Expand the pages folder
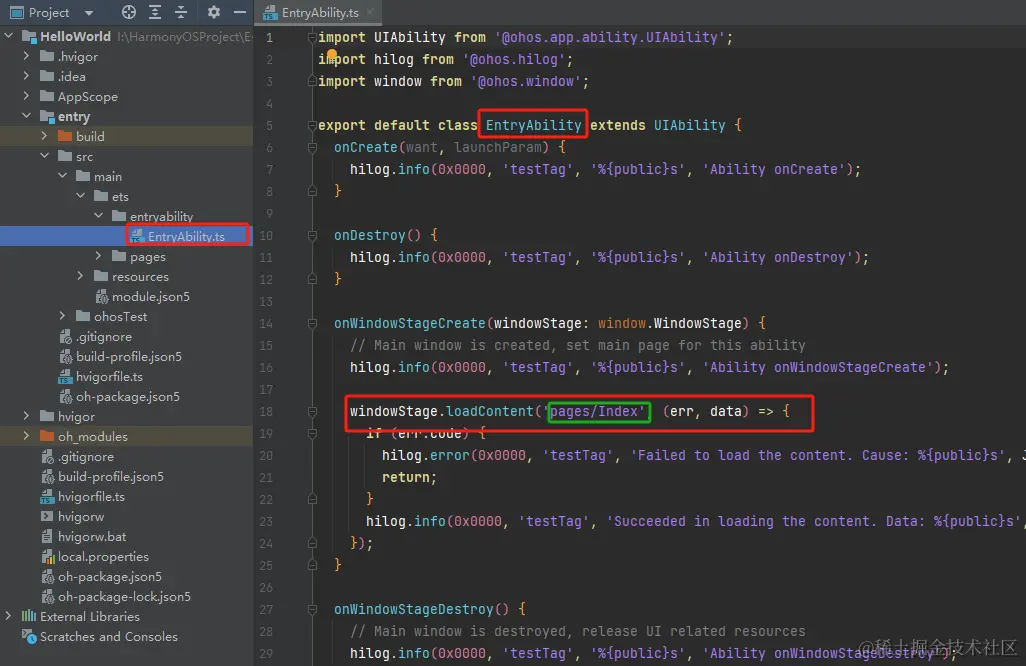Viewport: 1026px width, 666px height. coord(98,256)
